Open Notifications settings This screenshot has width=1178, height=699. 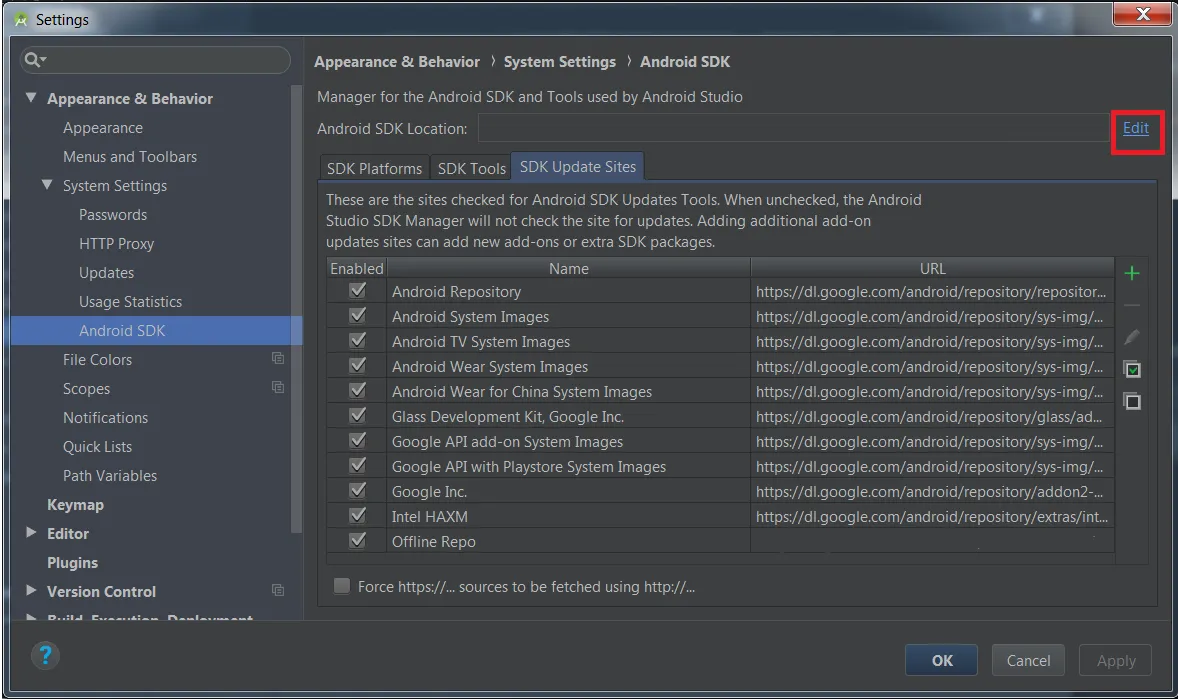(105, 417)
